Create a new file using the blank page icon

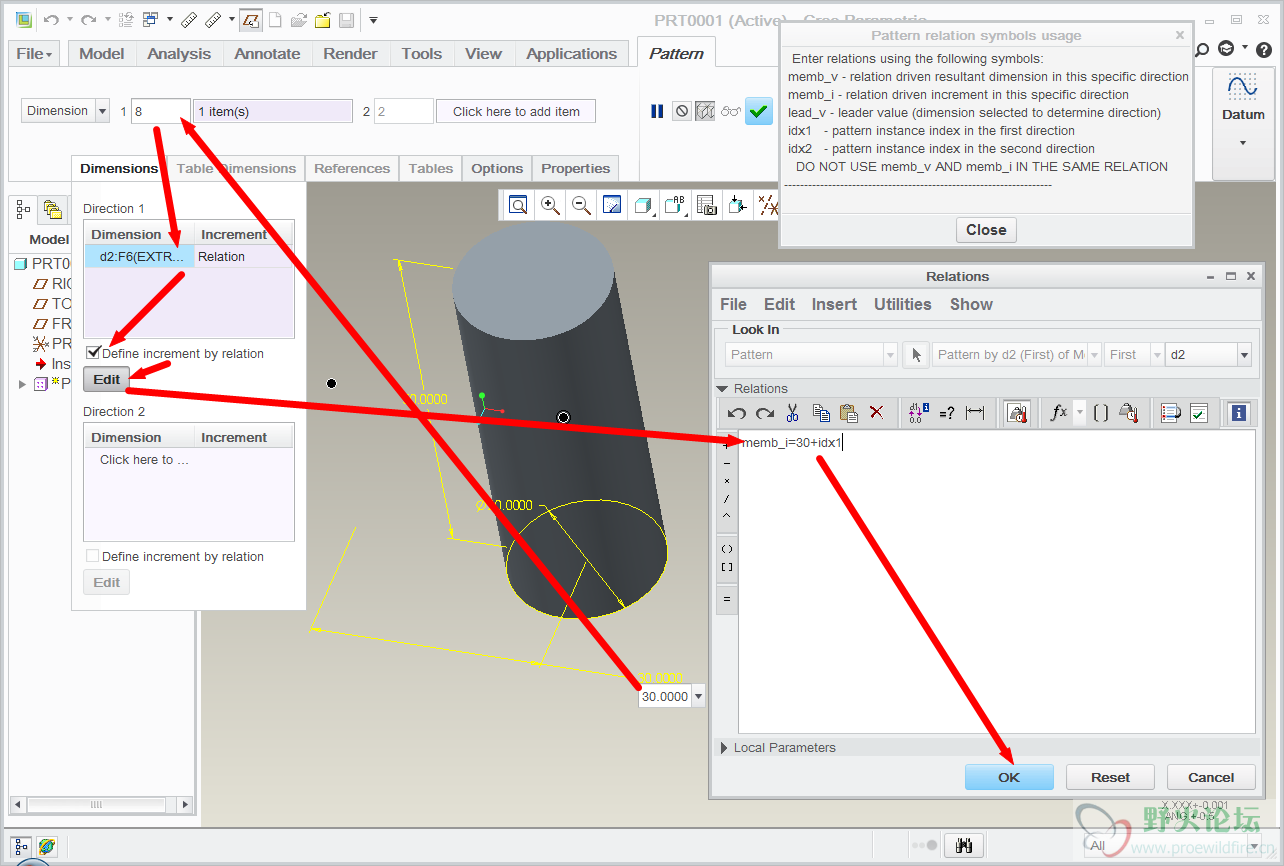tap(275, 20)
